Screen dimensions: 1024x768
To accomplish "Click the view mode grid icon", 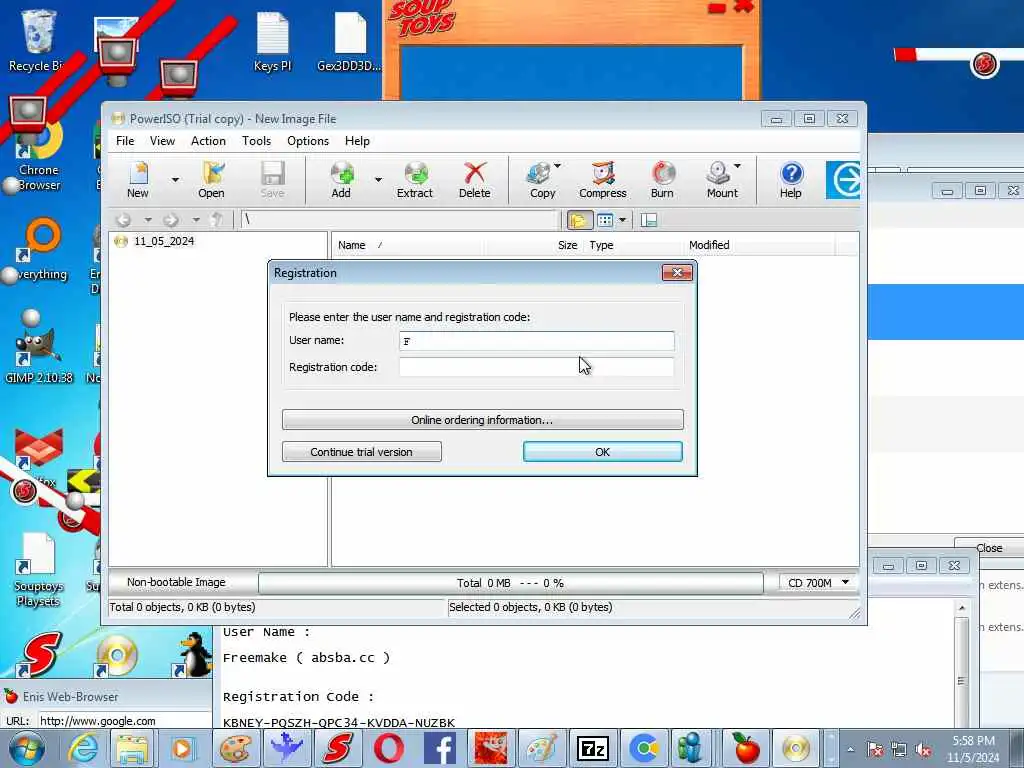I will 605,220.
